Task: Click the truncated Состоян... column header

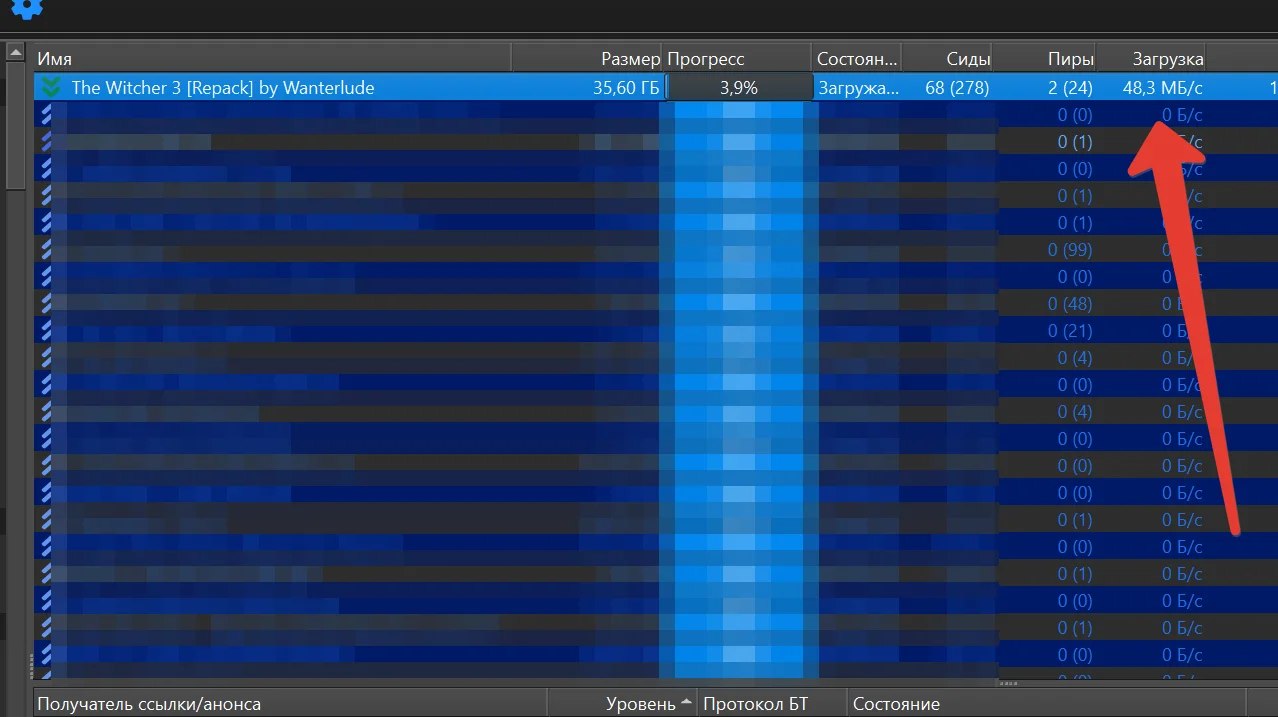Action: point(857,59)
